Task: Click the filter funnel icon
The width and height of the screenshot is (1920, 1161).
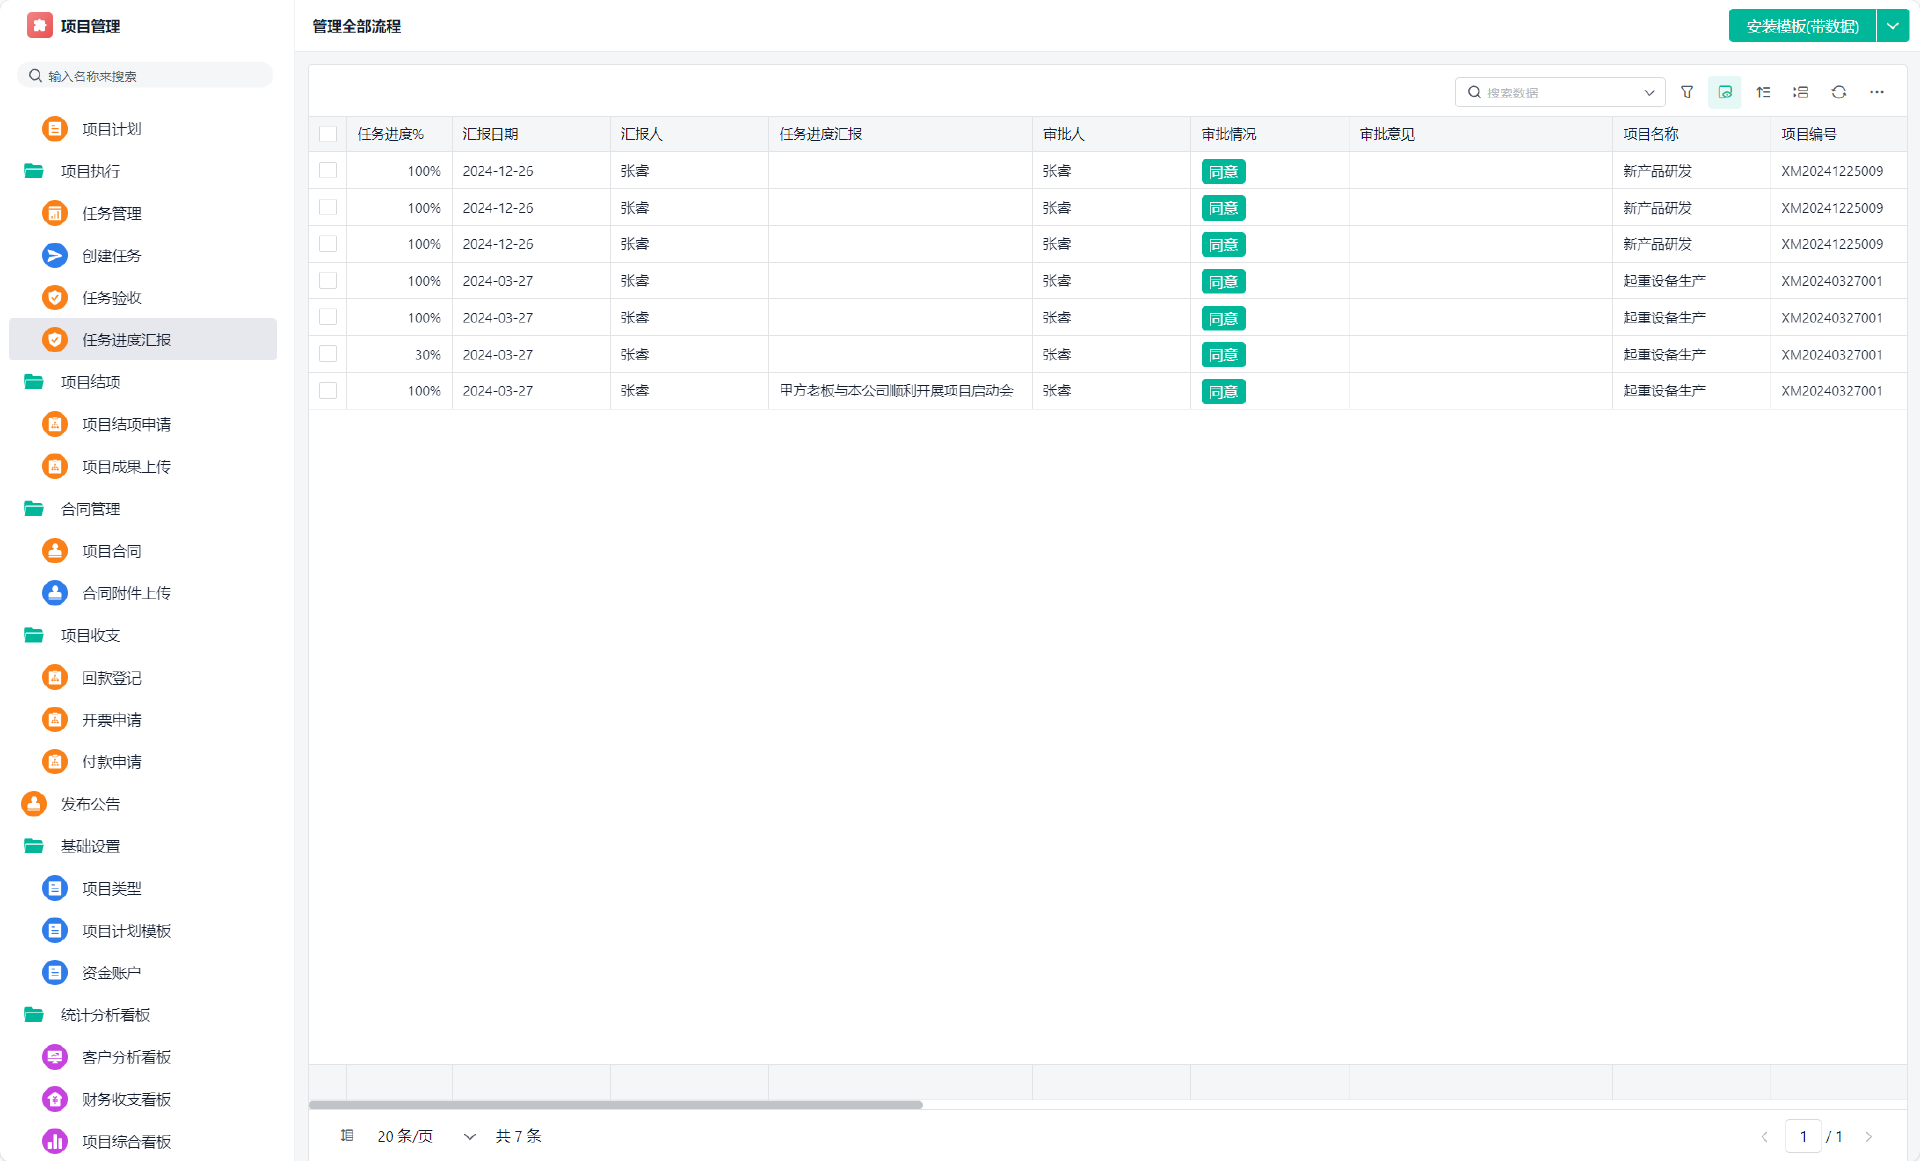Action: click(1687, 92)
